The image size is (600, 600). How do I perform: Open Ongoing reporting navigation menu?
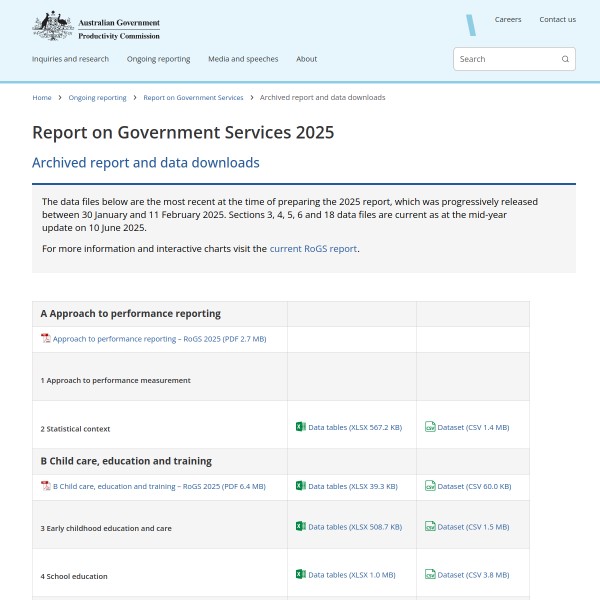[x=158, y=59]
